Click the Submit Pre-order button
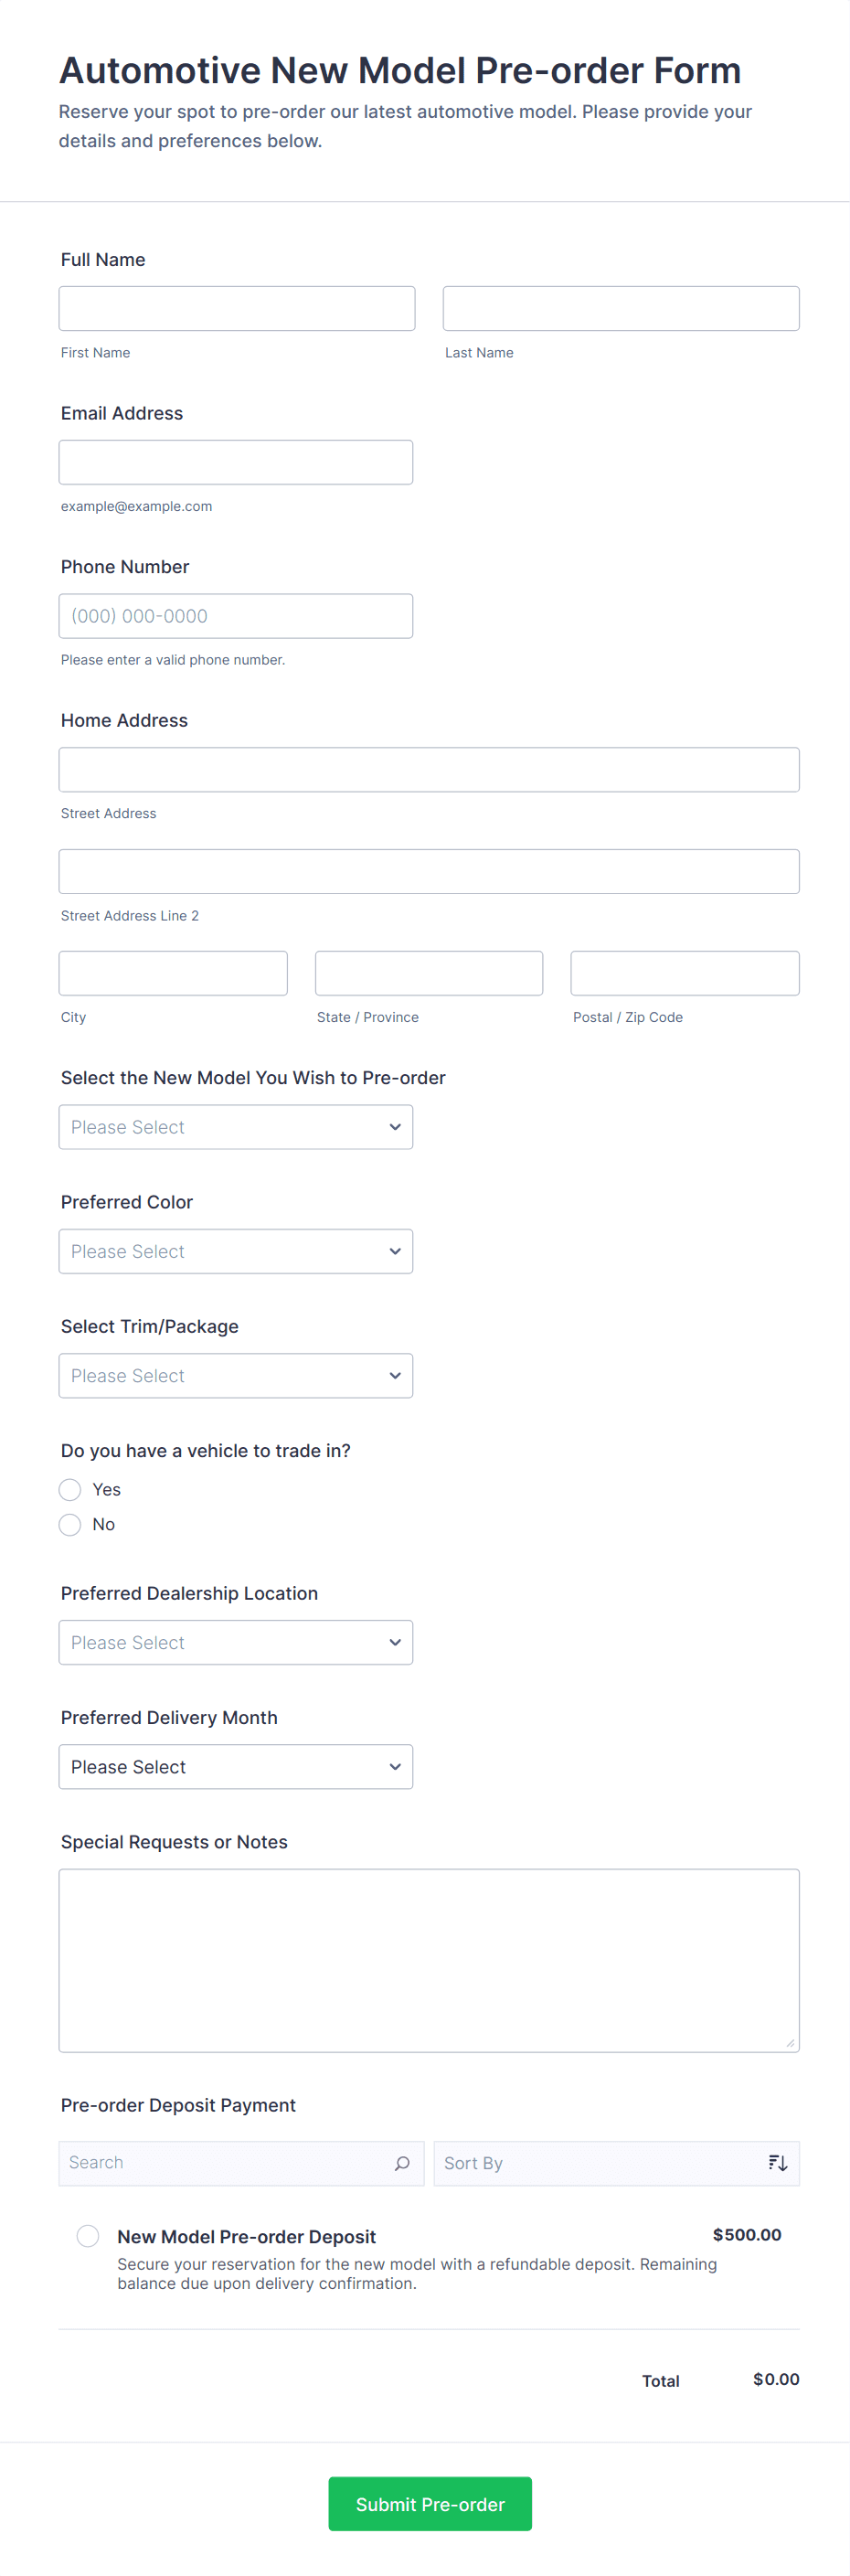 pyautogui.click(x=430, y=2504)
